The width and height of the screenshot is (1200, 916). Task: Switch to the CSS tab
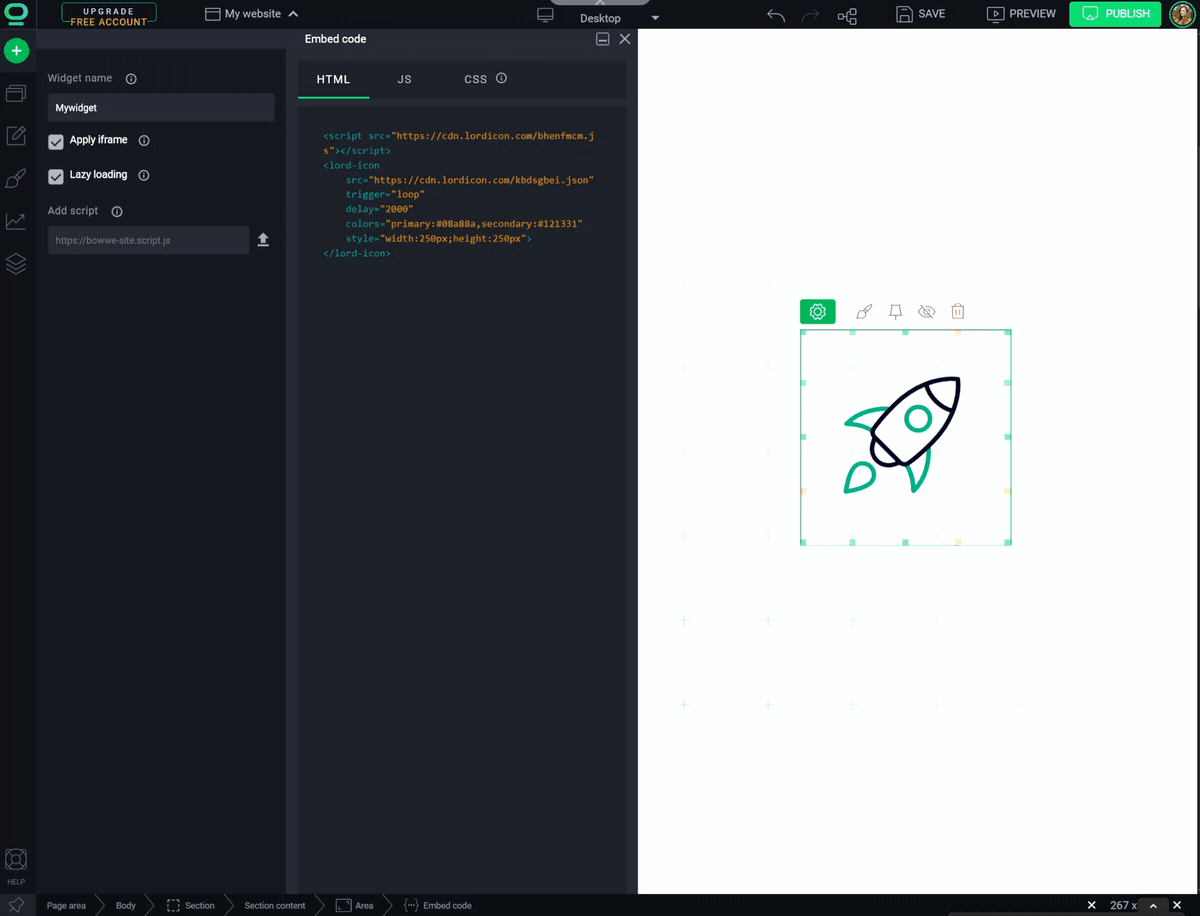tap(475, 79)
